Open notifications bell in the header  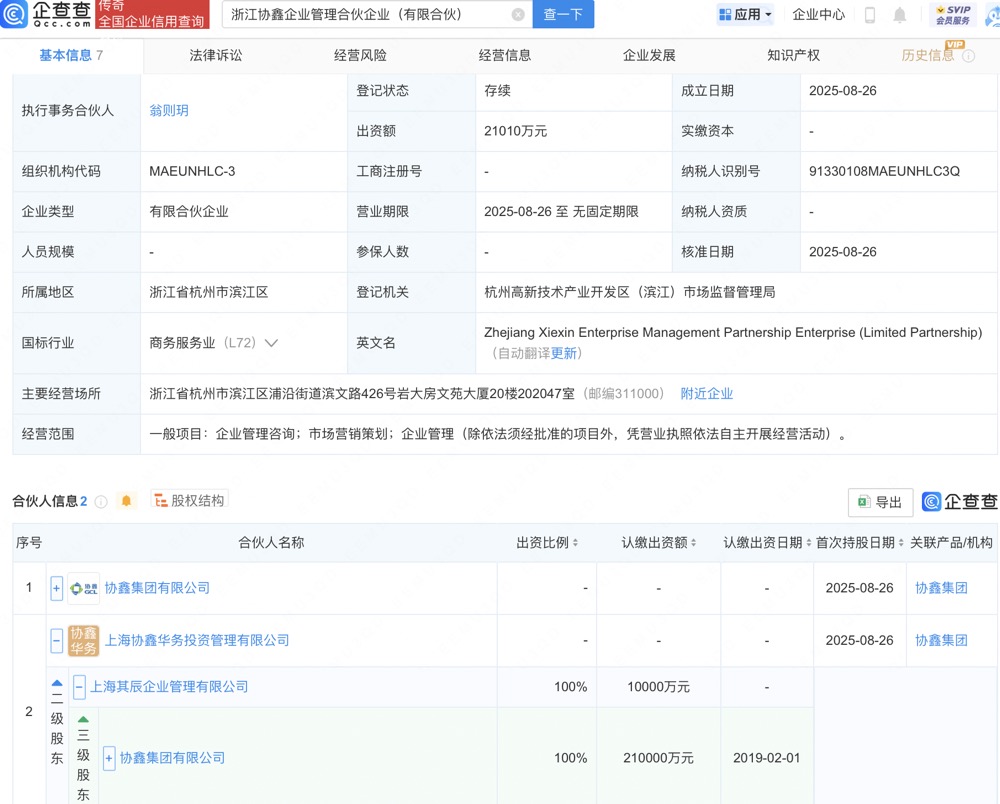(x=900, y=15)
